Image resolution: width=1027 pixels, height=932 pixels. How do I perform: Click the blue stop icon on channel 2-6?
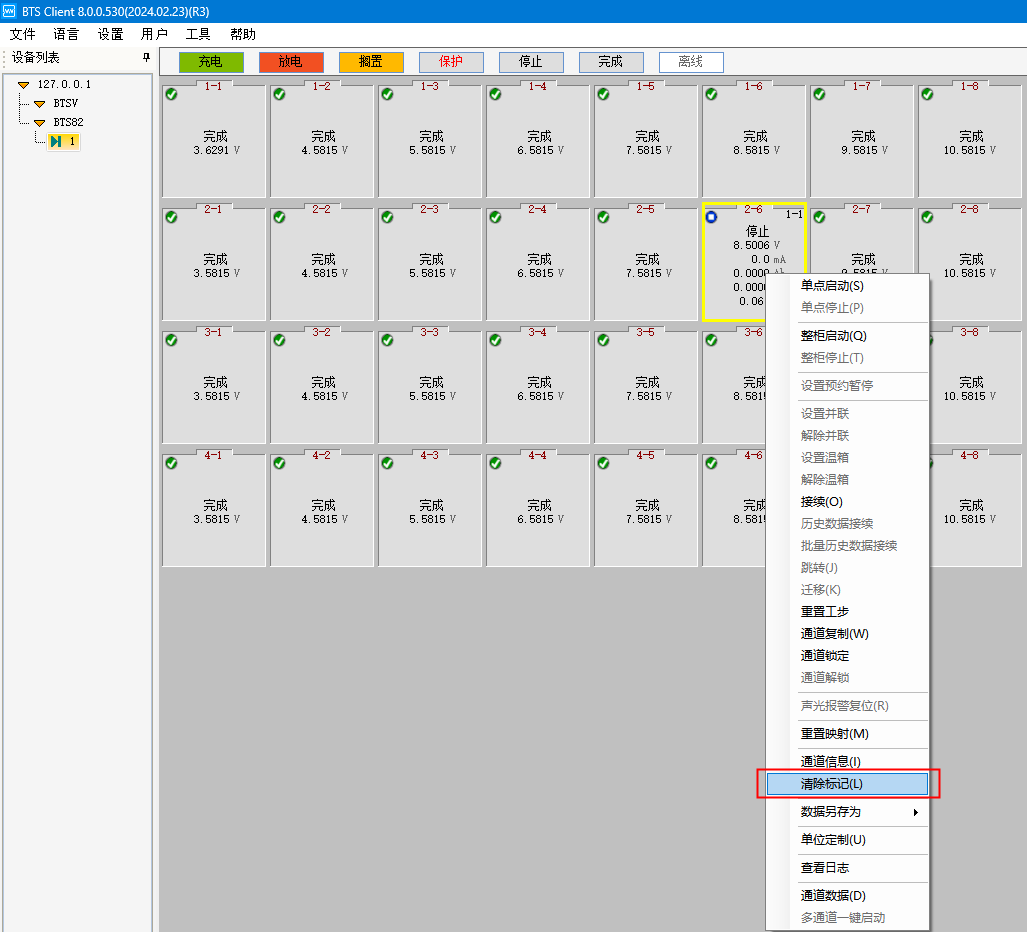coord(711,217)
